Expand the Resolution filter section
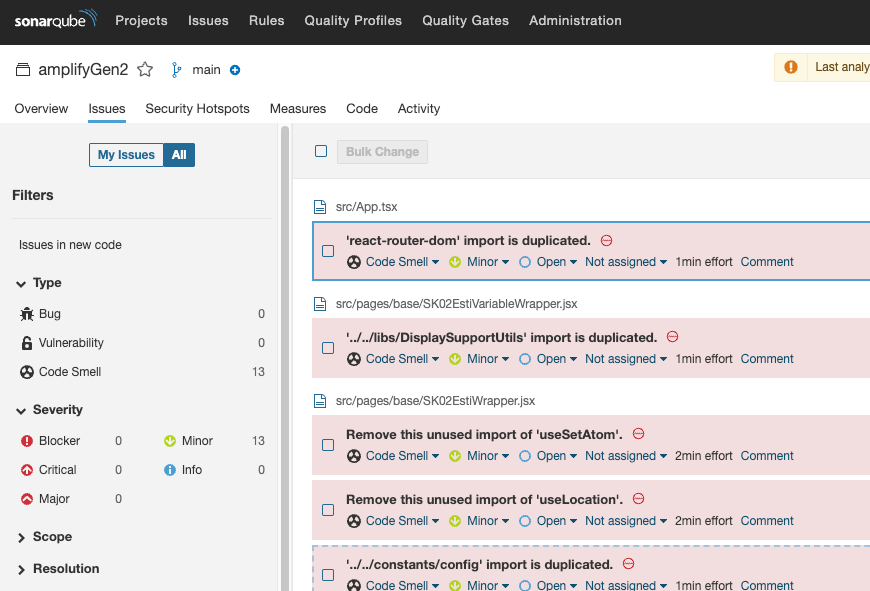870x591 pixels. [58, 569]
